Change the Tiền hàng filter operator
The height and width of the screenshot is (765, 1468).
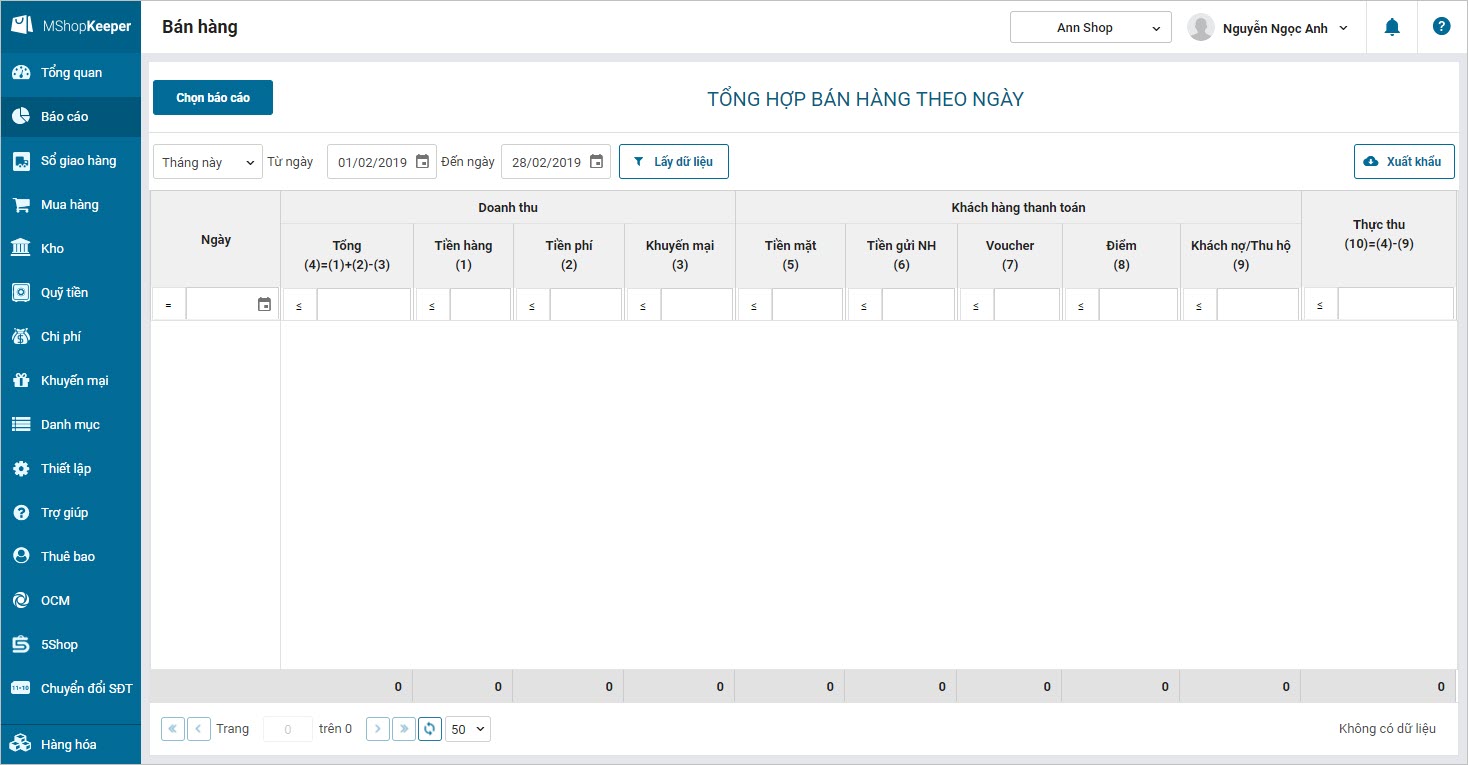tap(433, 305)
